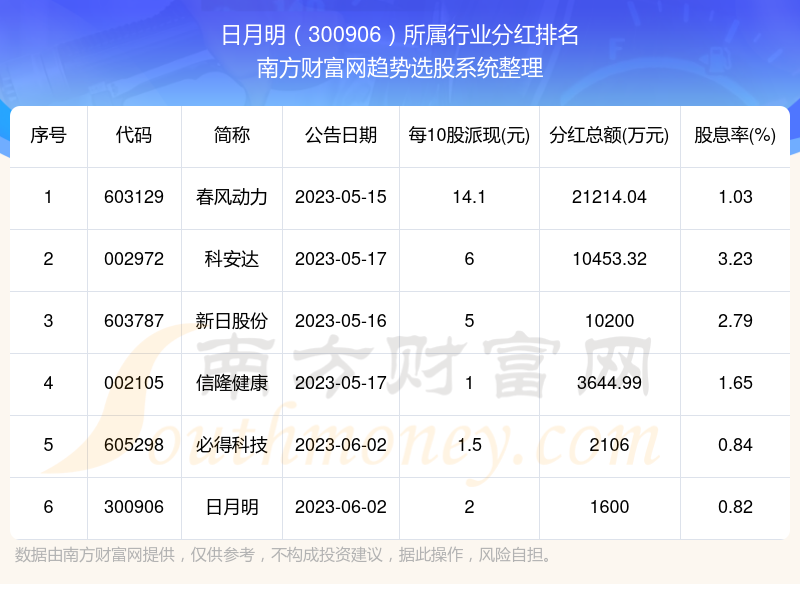Screen dimensions: 800x606
Task: Click dividend yield 0.82
Action: click(x=735, y=507)
